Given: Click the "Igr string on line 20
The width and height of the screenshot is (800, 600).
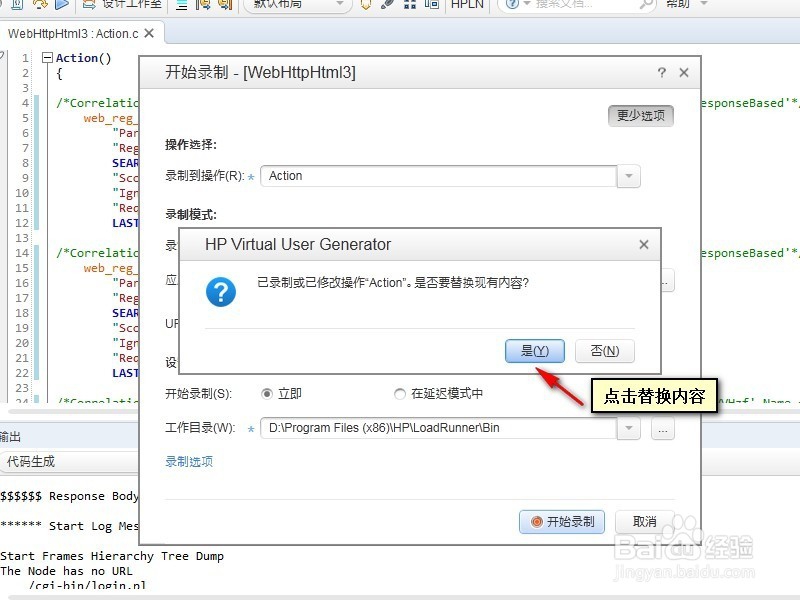Looking at the screenshot, I should pyautogui.click(x=126, y=343).
